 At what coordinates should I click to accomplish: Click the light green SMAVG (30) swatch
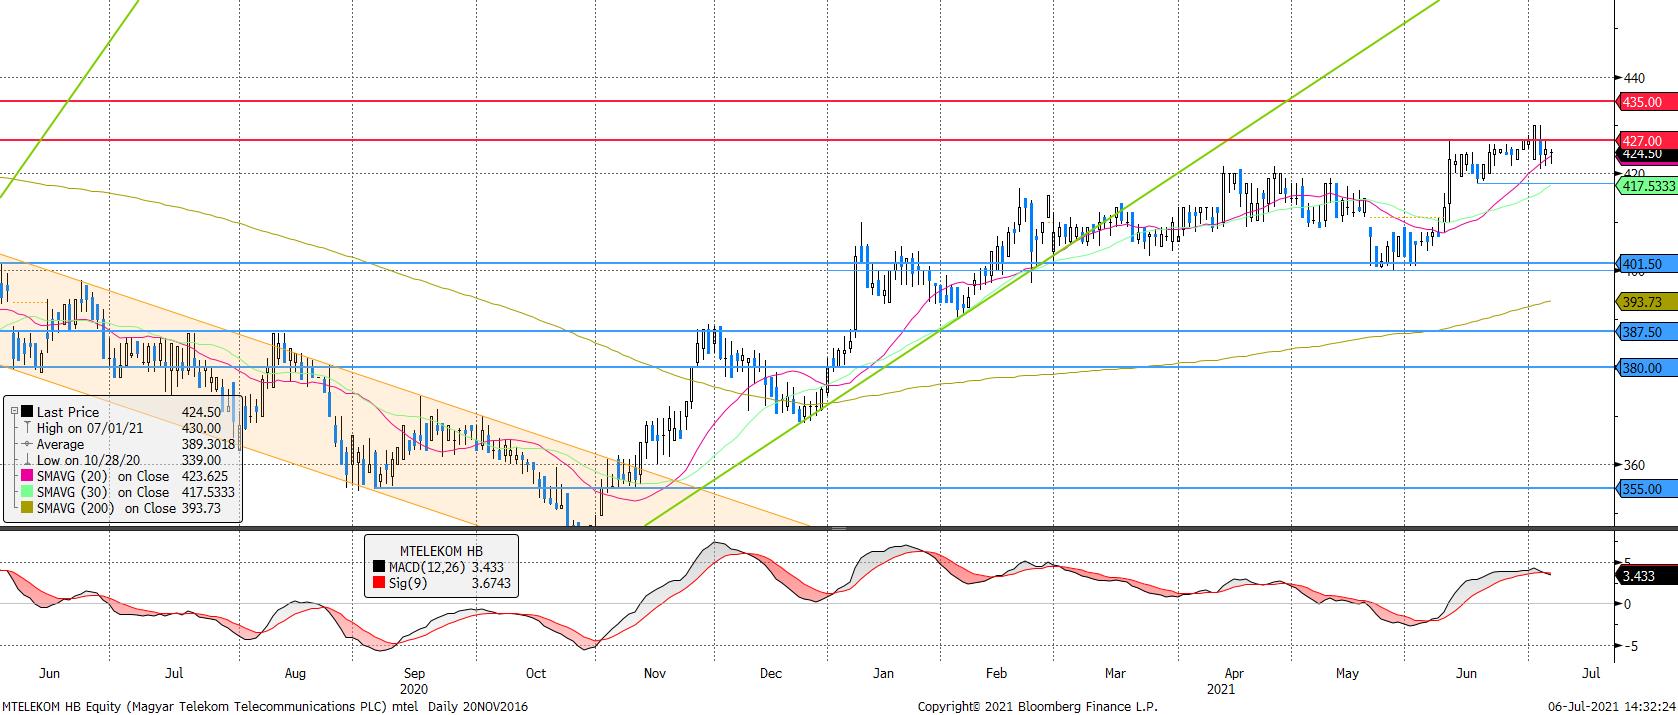click(x=26, y=492)
